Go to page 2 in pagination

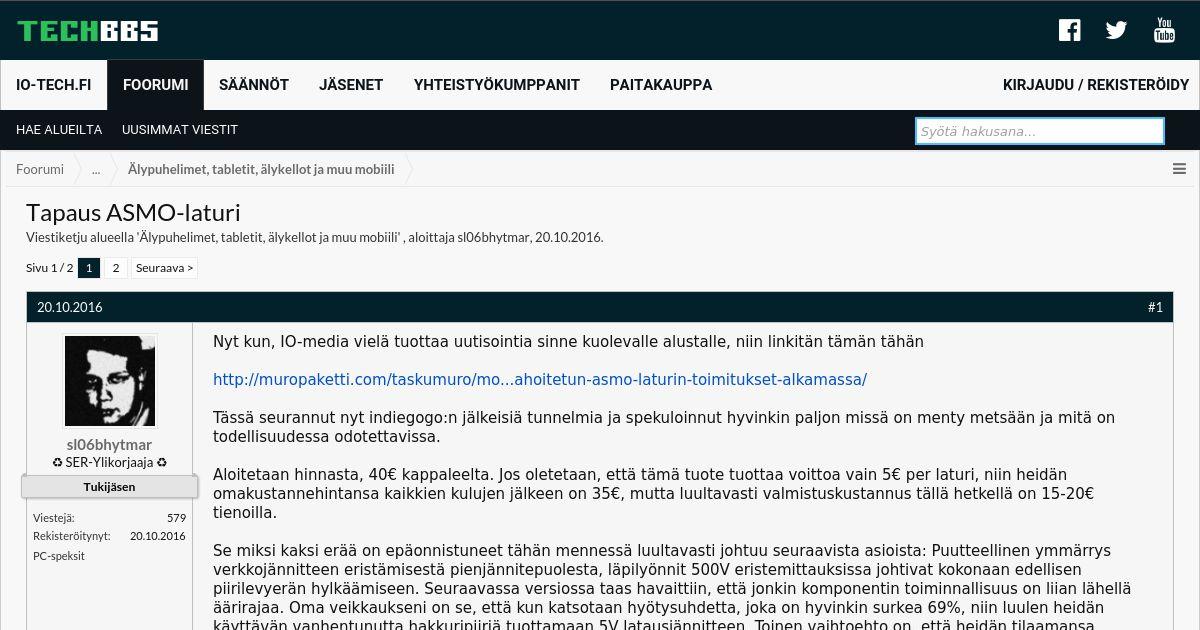click(116, 268)
